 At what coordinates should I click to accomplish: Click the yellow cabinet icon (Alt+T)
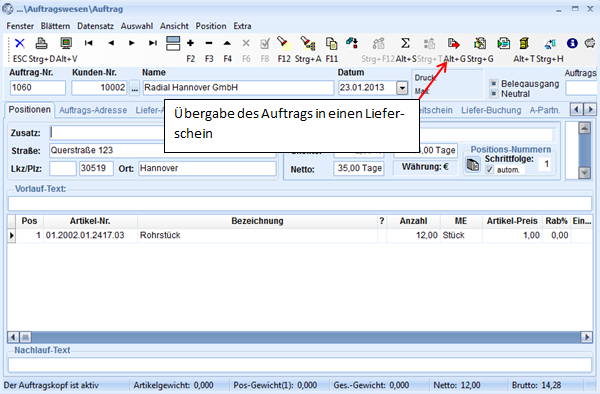(524, 43)
